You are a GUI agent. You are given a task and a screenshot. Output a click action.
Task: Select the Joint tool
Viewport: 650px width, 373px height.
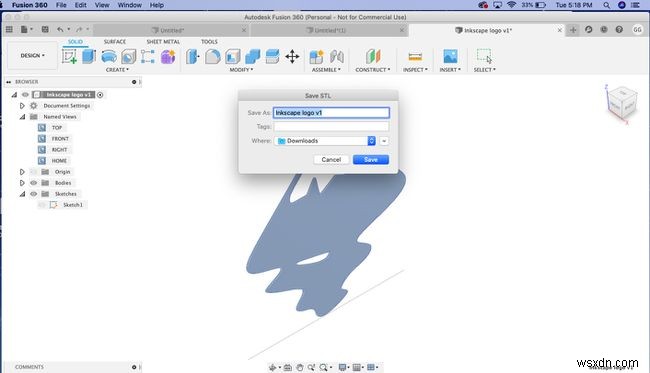point(337,57)
